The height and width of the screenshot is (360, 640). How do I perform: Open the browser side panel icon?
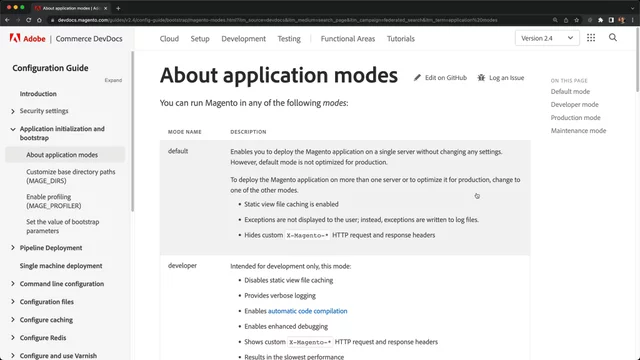(611, 20)
